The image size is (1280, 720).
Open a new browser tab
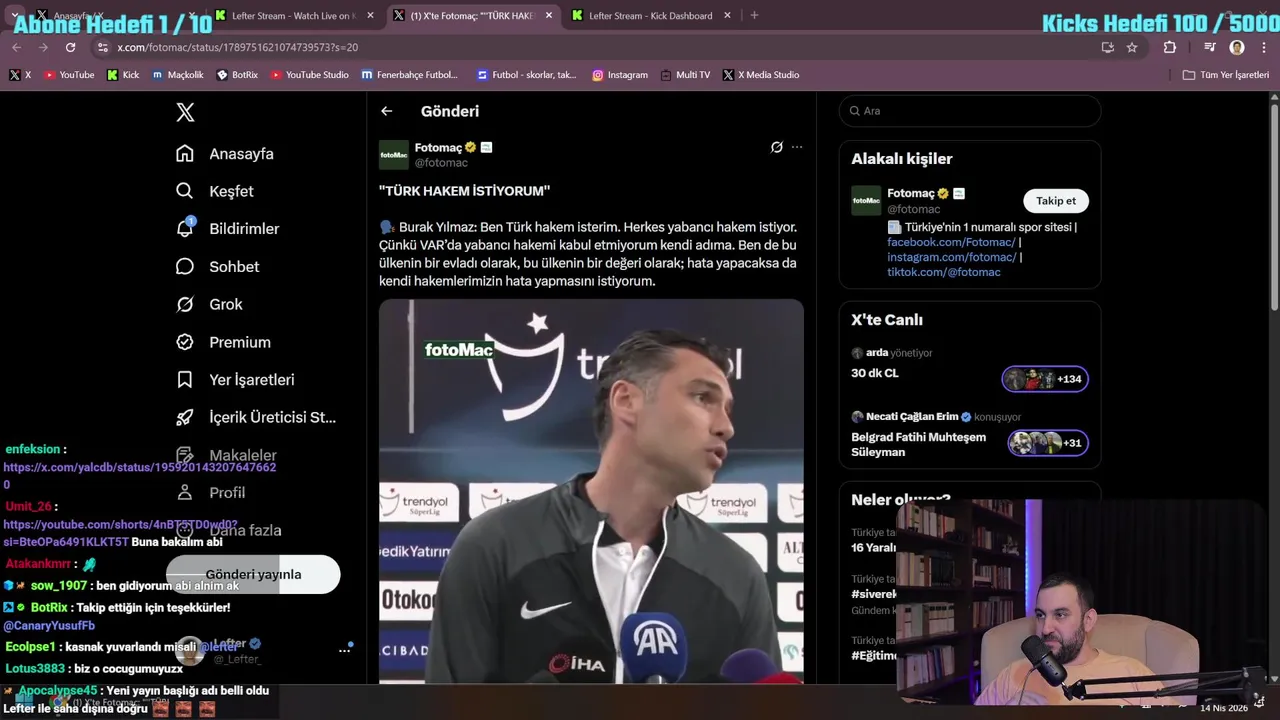click(x=754, y=16)
